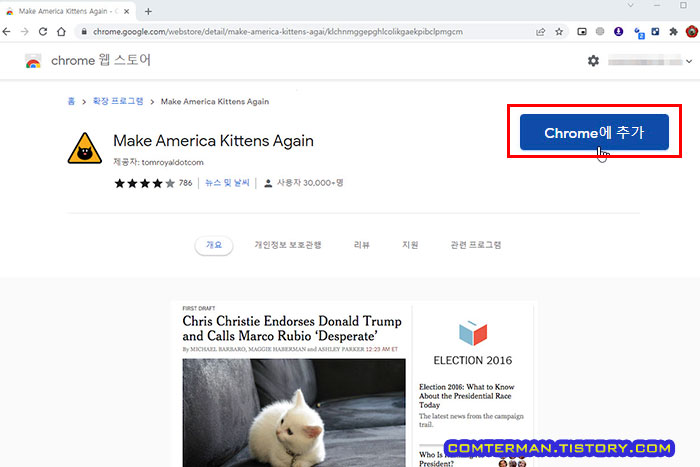
Task: Reload the current page
Action: pos(43,32)
